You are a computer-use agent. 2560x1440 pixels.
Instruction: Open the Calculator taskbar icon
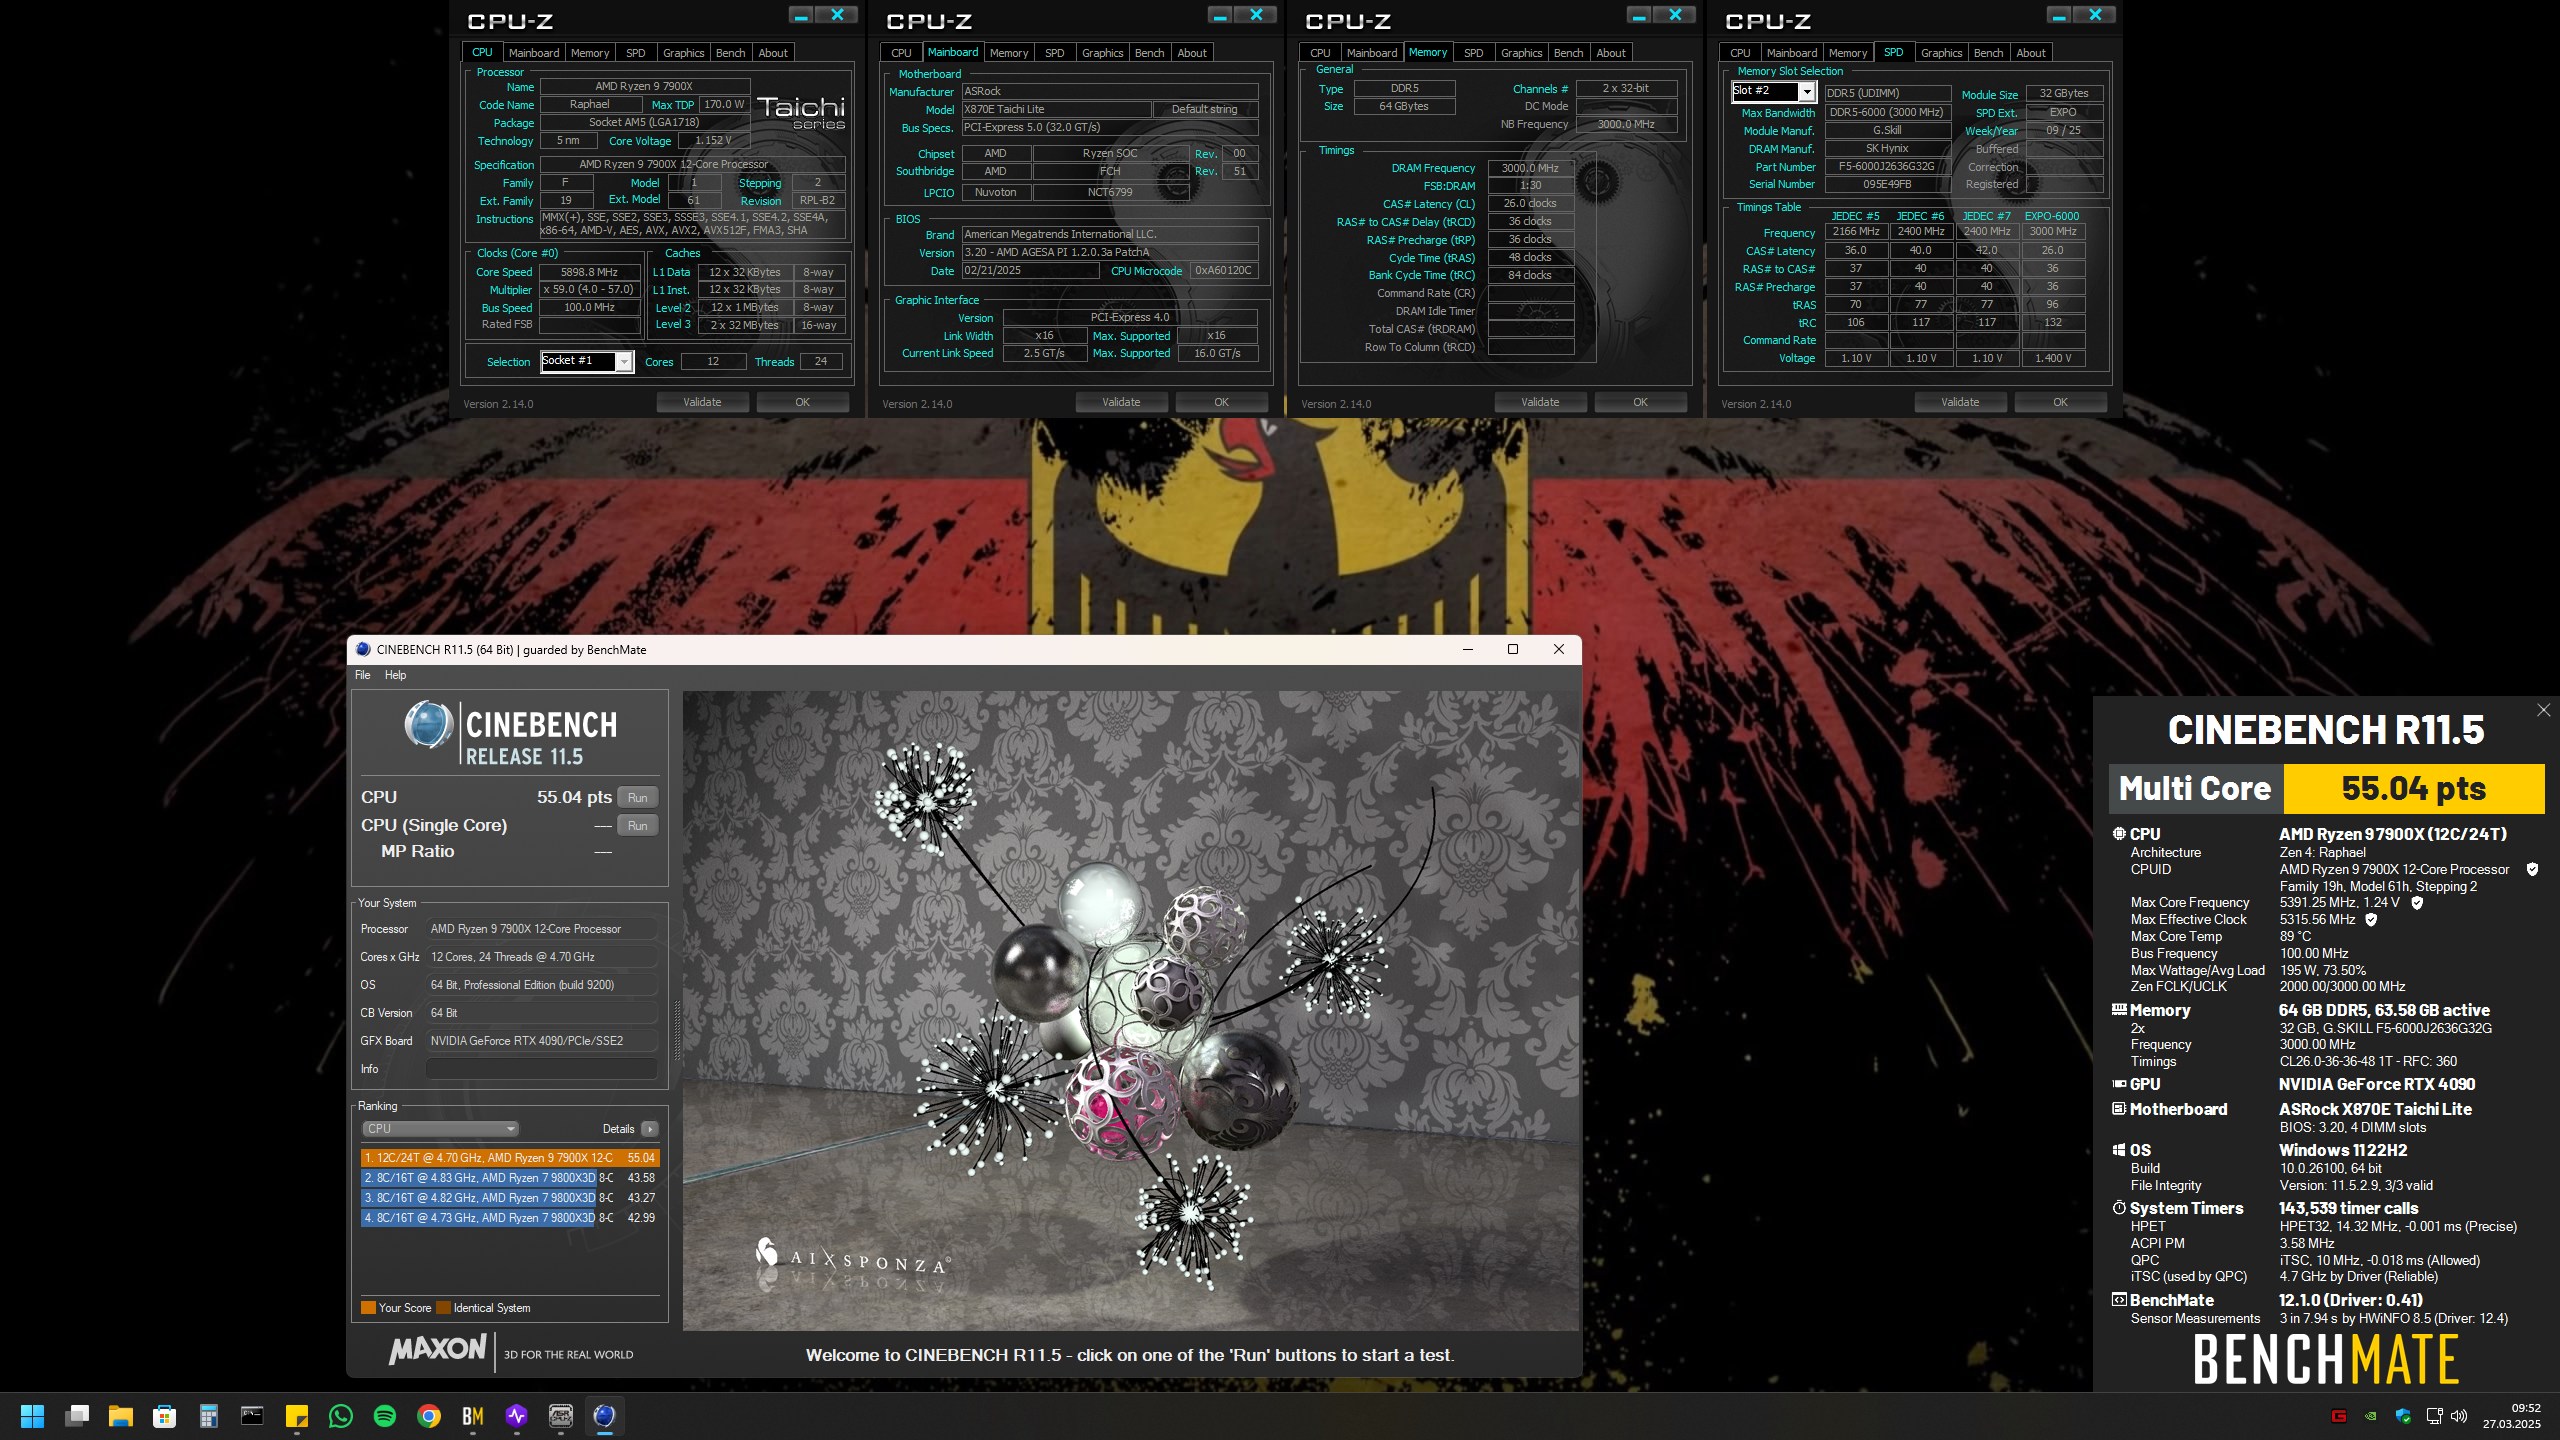(x=209, y=1416)
